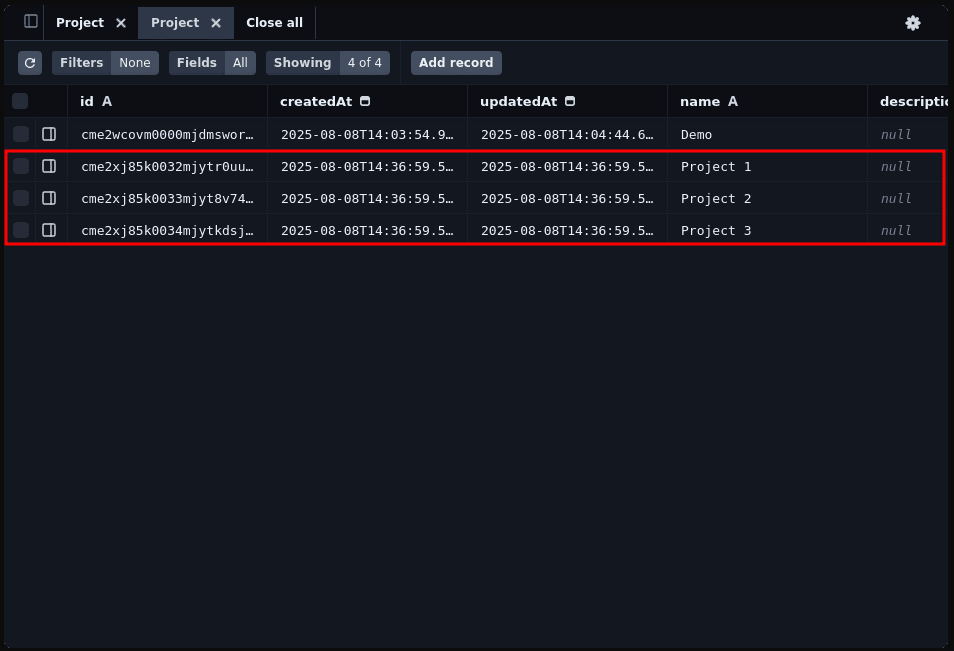
Task: Sort by the createdAt column header
Action: point(316,101)
